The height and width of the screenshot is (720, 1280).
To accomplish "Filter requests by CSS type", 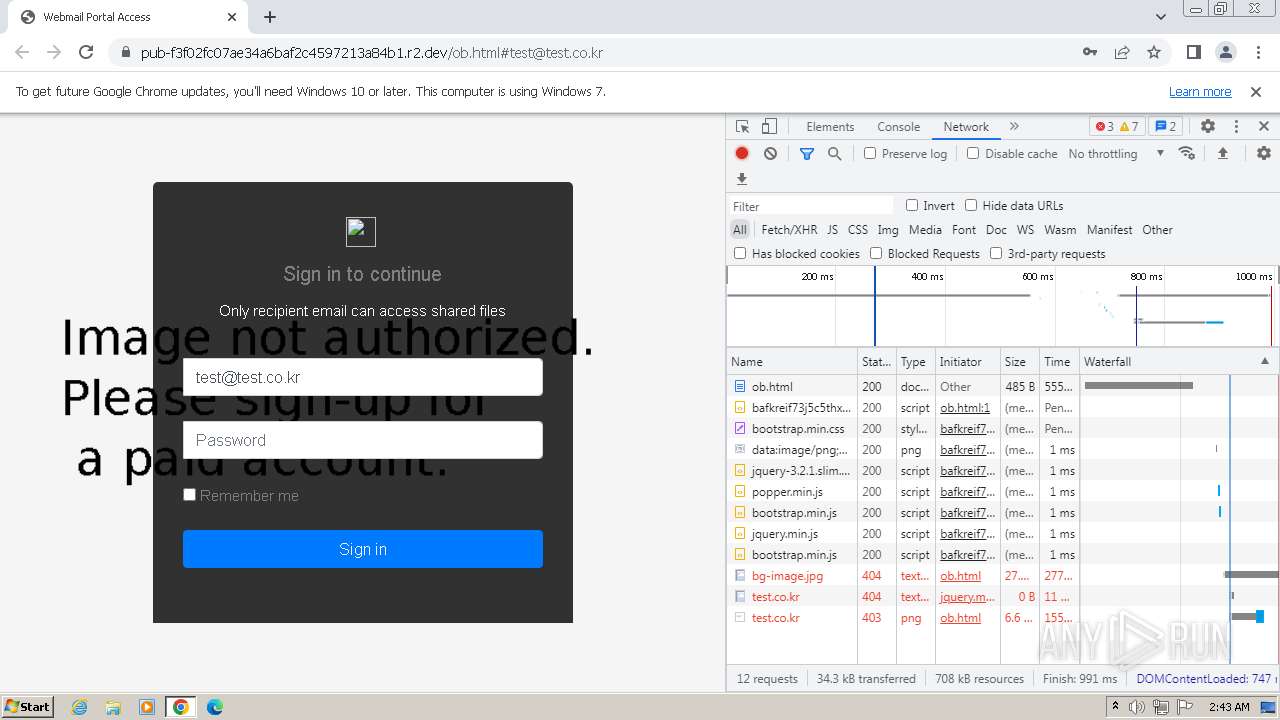I will 858,229.
